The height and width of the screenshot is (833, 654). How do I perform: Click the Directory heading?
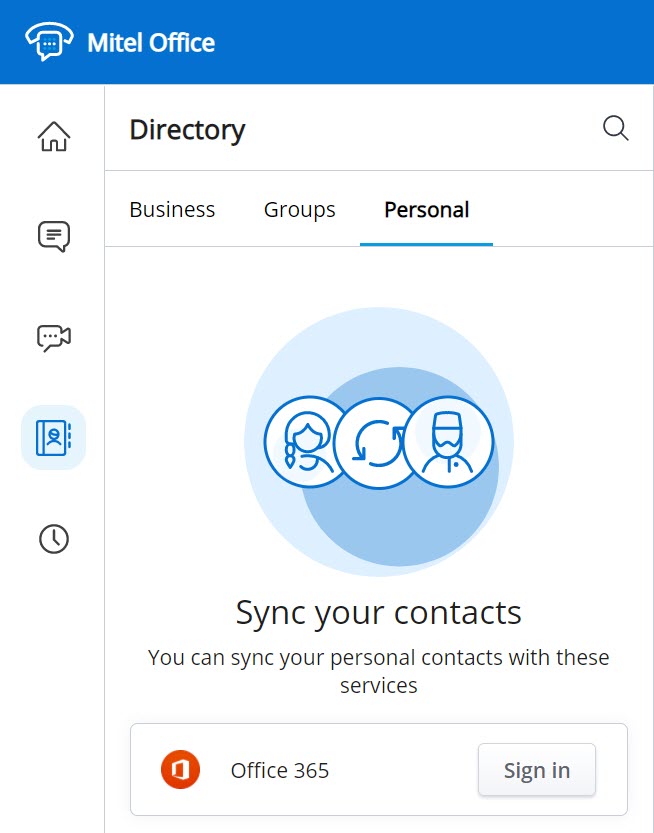click(x=187, y=130)
